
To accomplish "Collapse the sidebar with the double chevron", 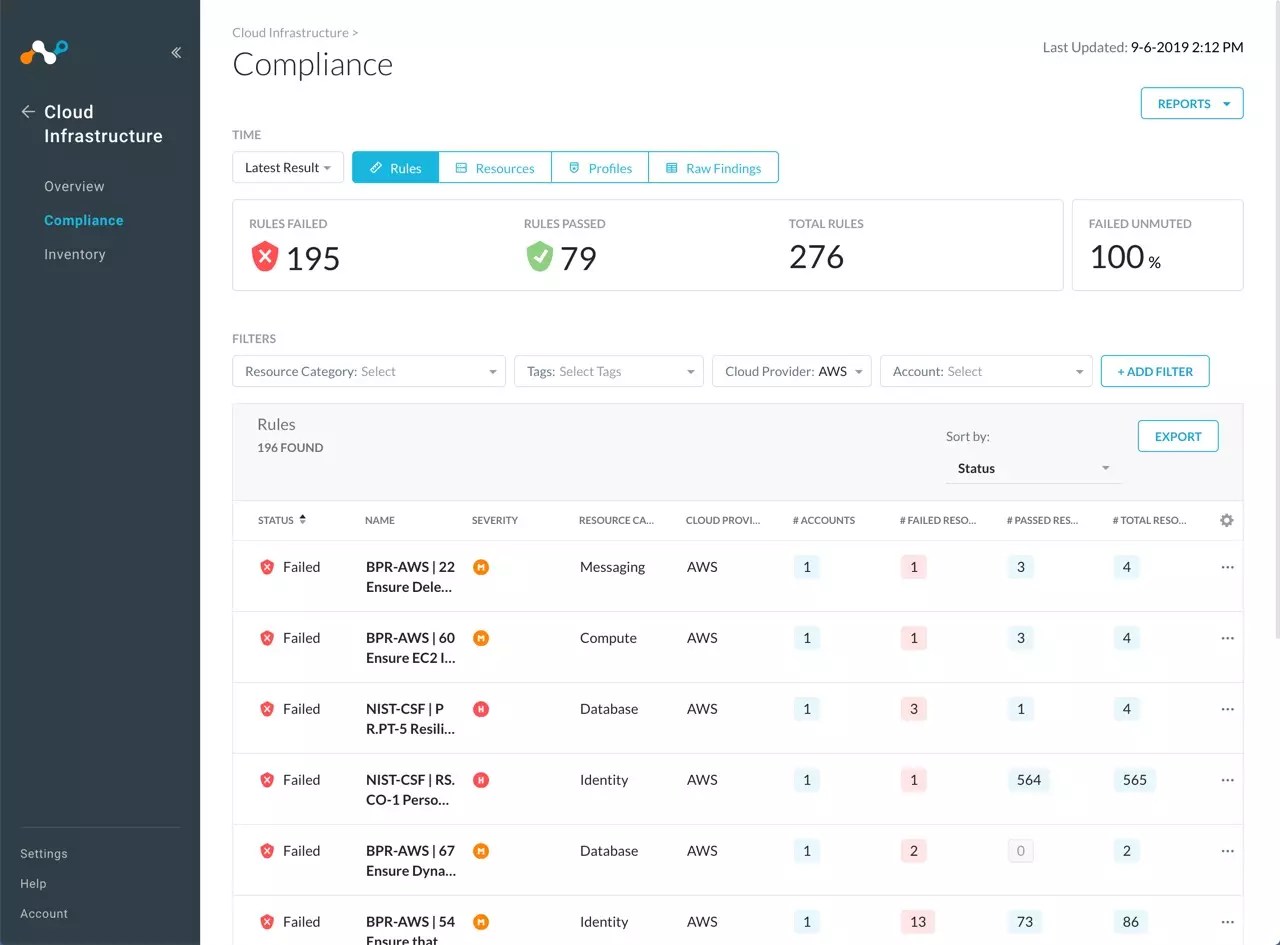I will coord(176,53).
